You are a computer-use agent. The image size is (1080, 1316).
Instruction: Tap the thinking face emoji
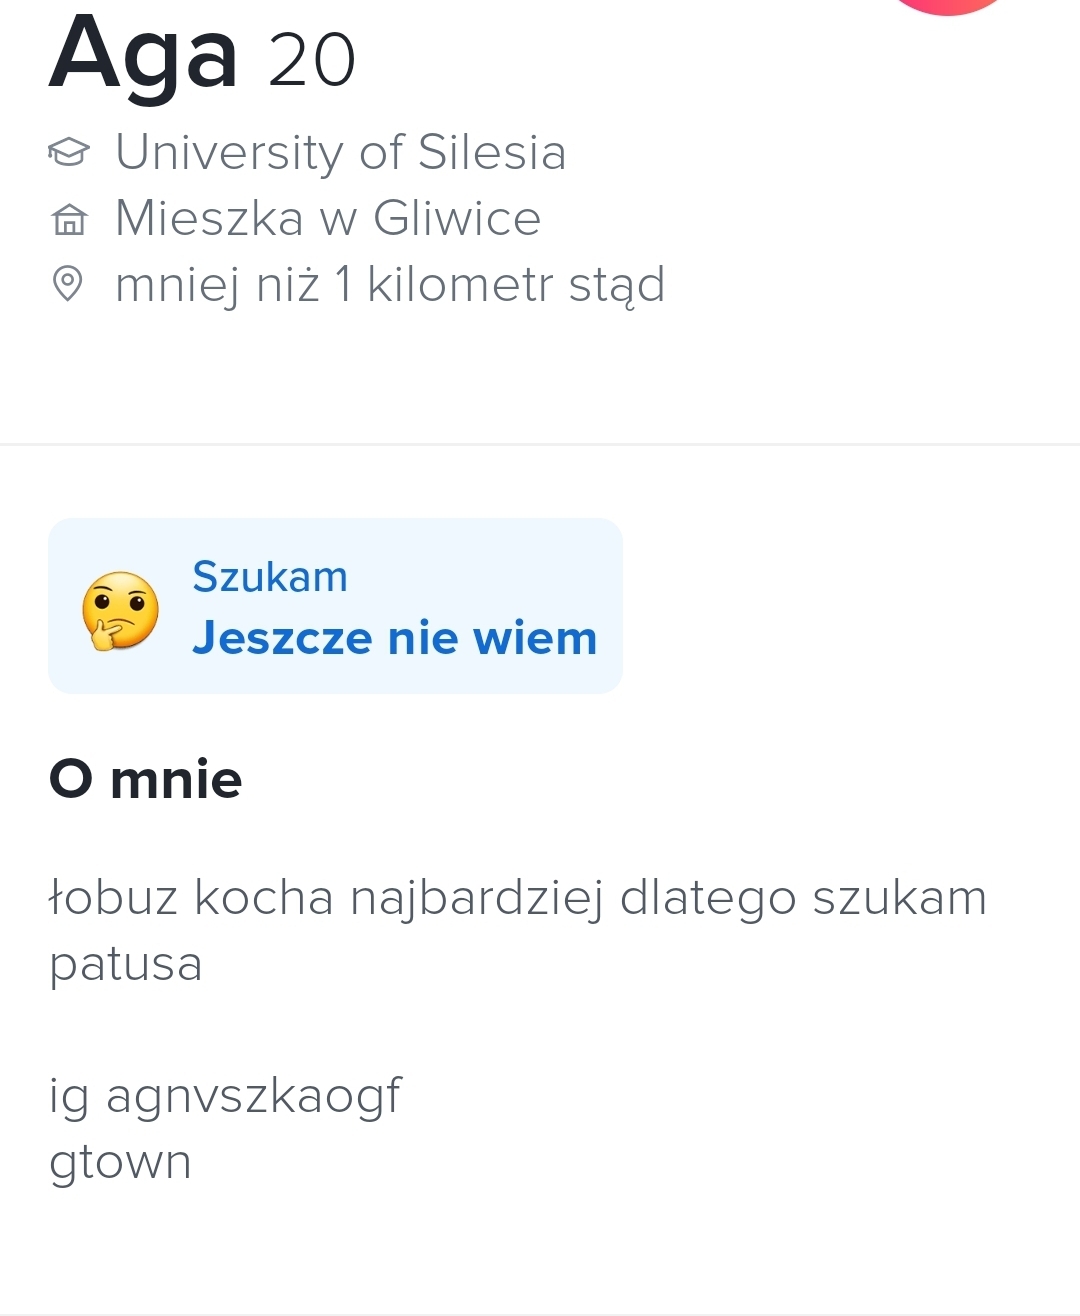click(x=120, y=610)
